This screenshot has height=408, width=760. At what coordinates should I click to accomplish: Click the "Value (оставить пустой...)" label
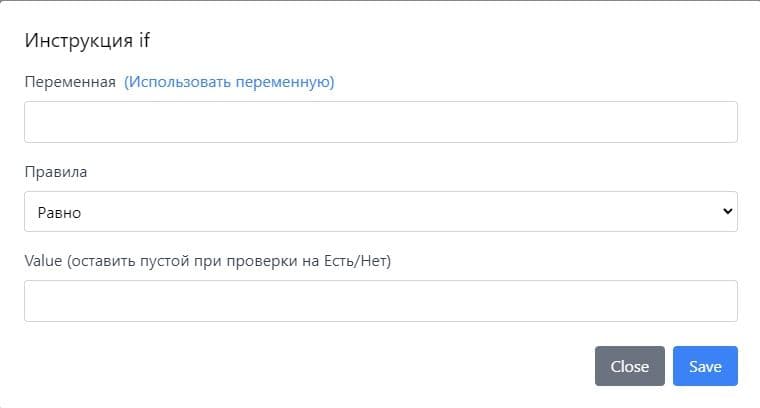[x=207, y=261]
